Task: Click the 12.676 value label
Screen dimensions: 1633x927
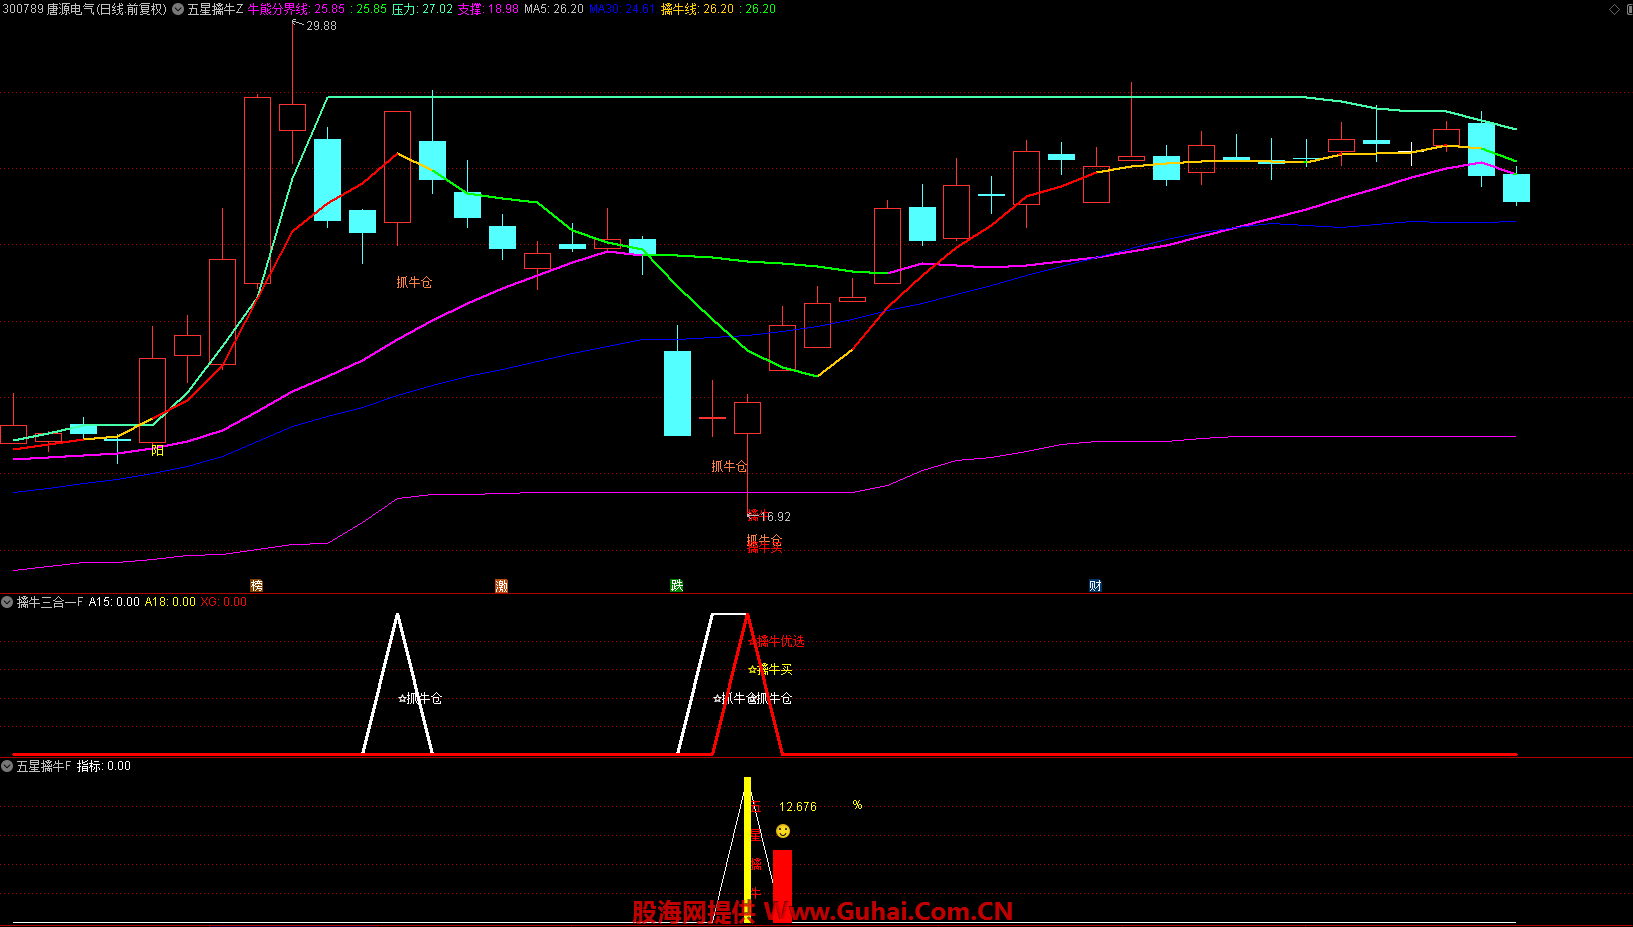Action: tap(798, 807)
